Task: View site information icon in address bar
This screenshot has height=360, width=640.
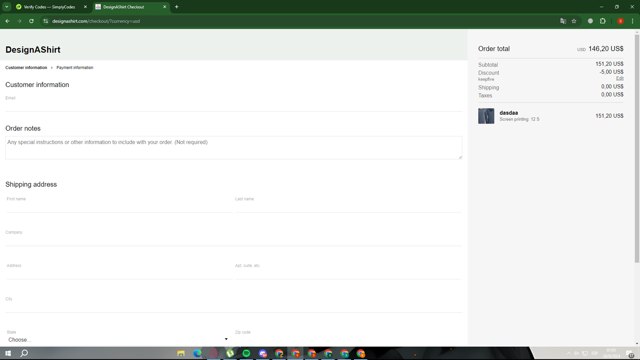Action: pos(46,21)
